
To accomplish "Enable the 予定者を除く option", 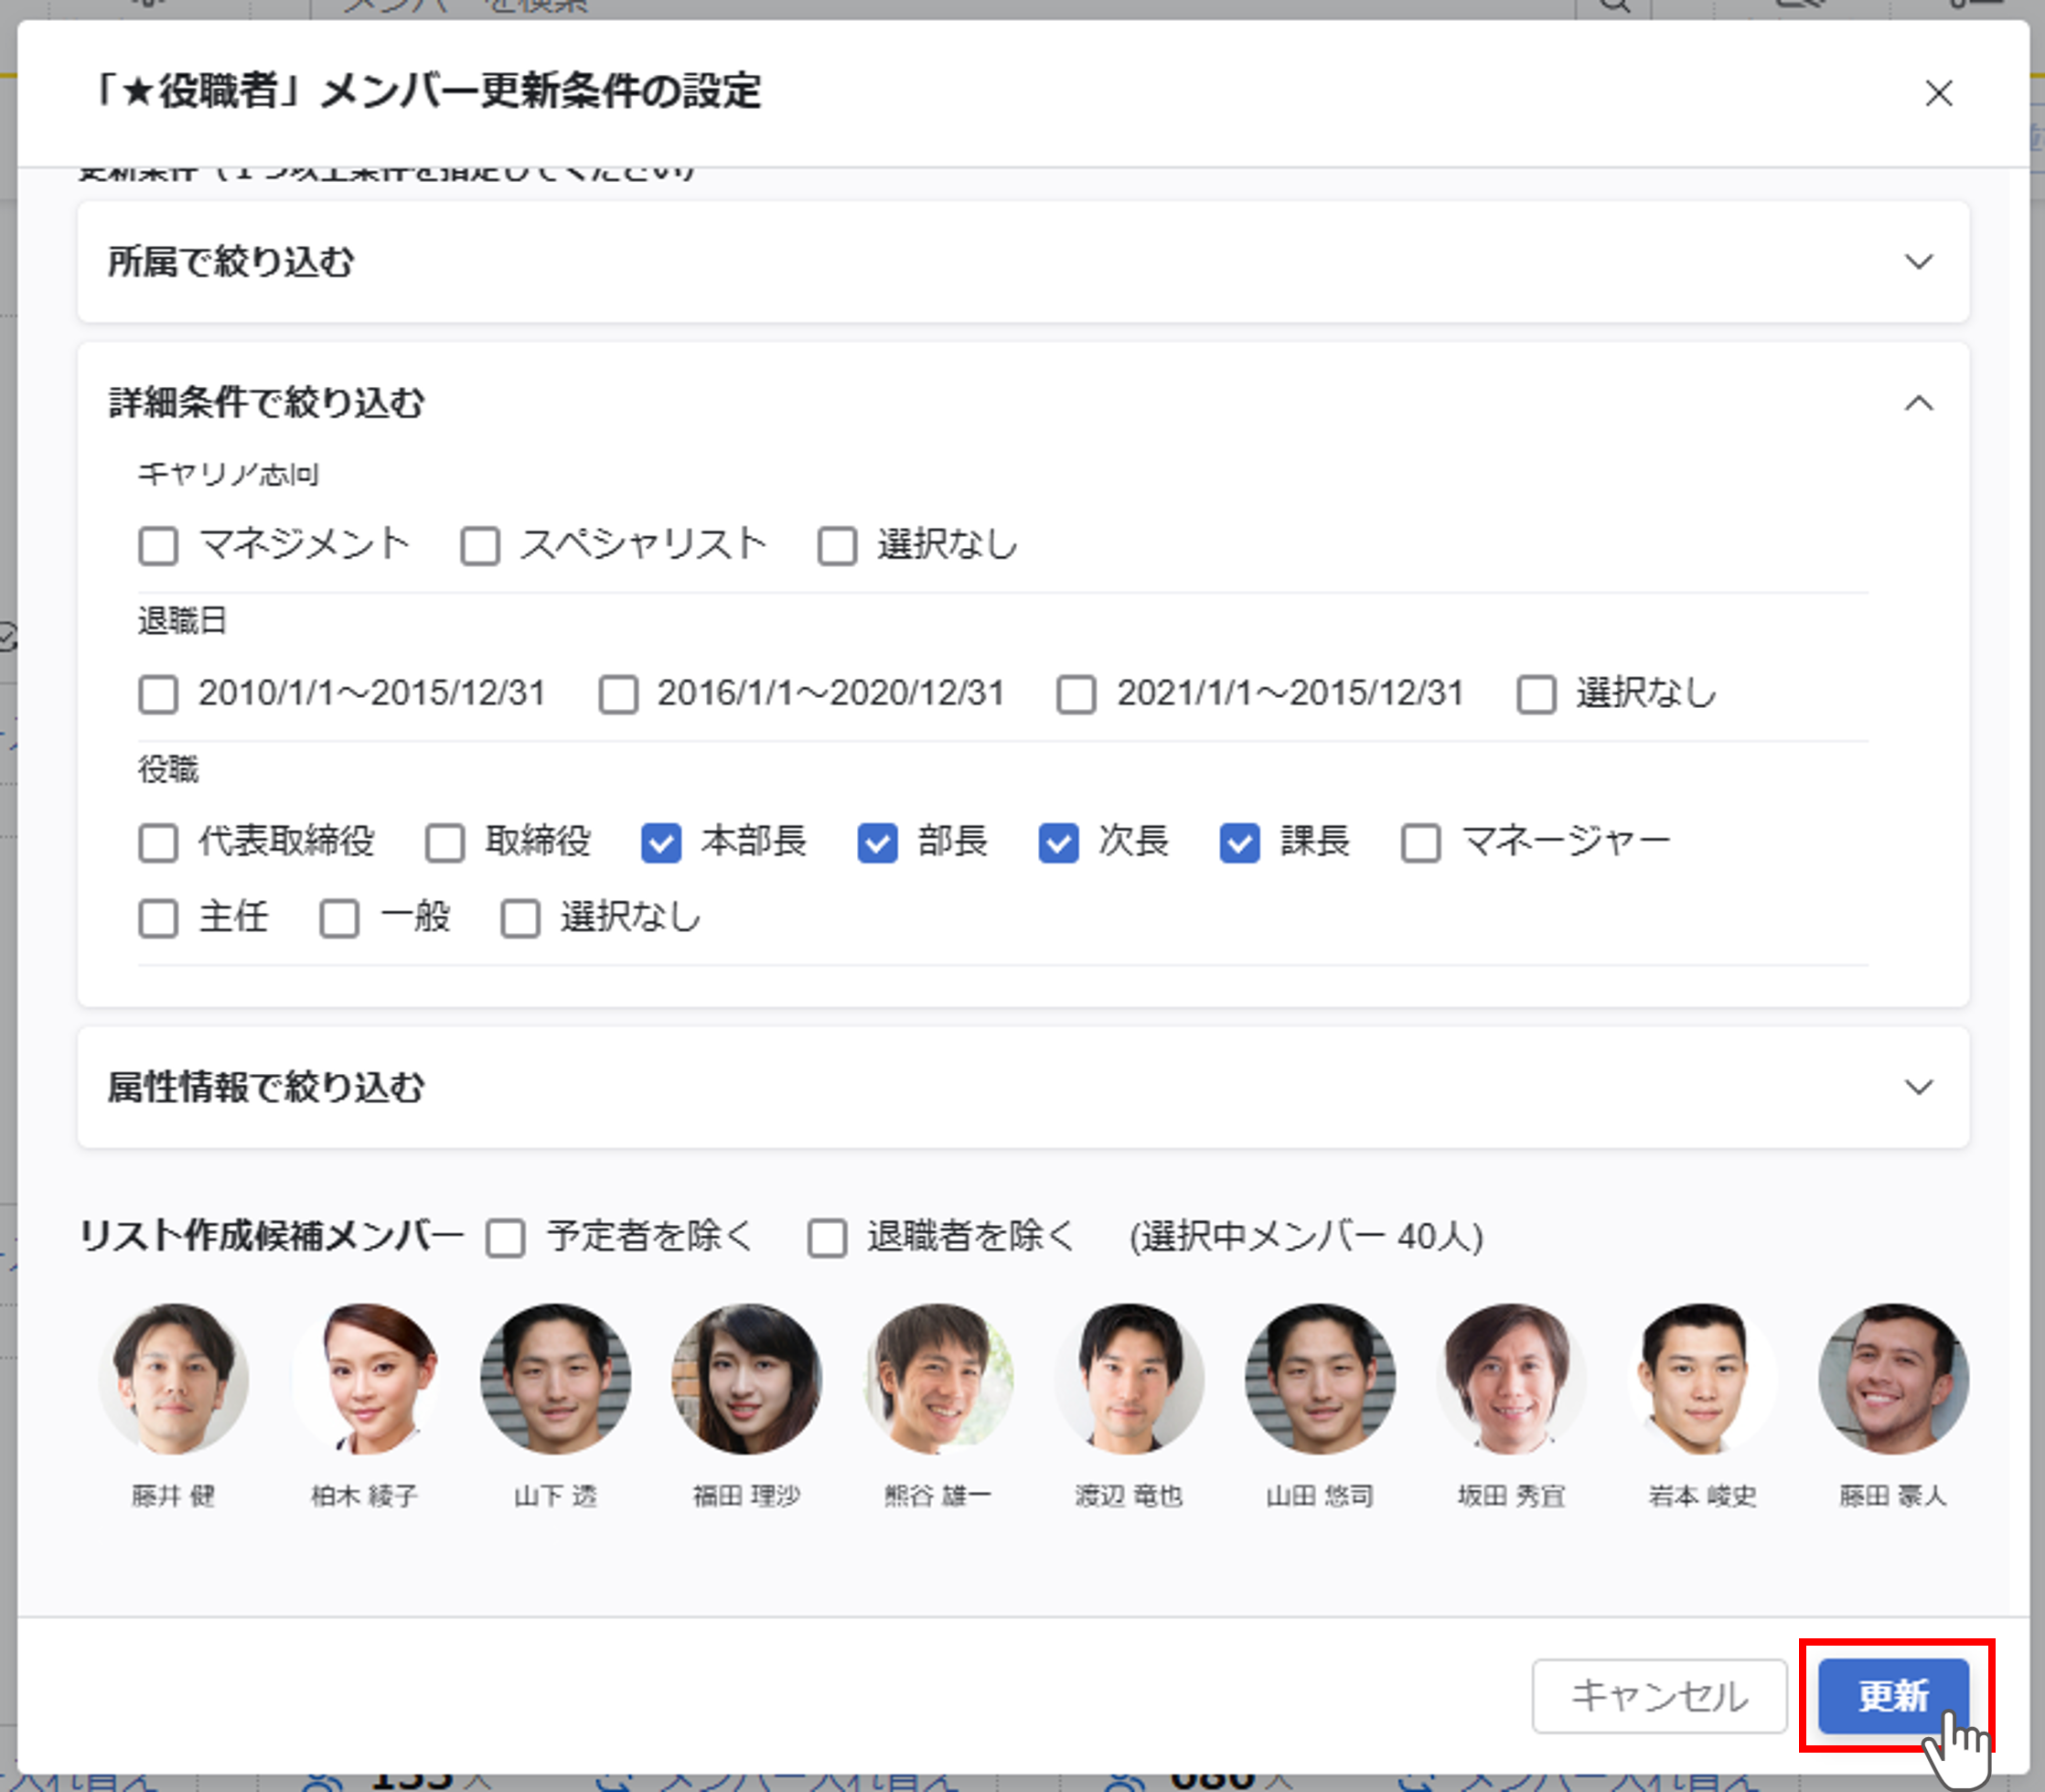I will (505, 1237).
